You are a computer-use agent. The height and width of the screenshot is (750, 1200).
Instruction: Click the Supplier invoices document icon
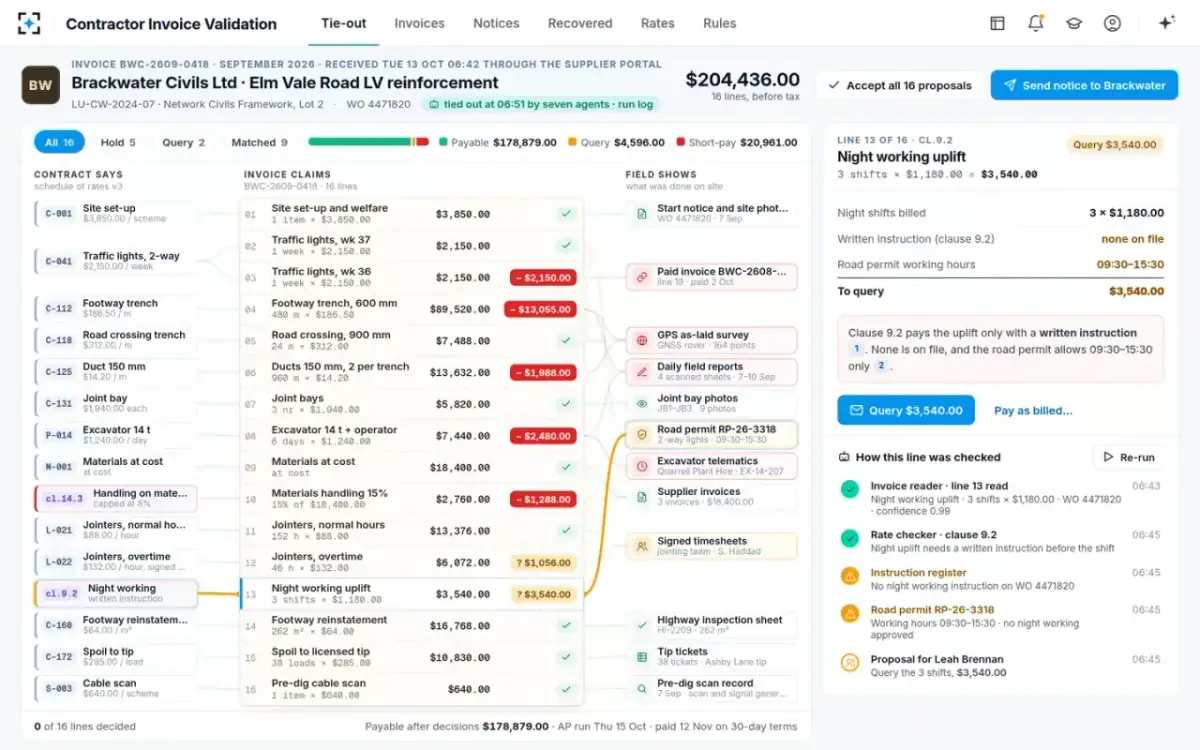(x=641, y=497)
